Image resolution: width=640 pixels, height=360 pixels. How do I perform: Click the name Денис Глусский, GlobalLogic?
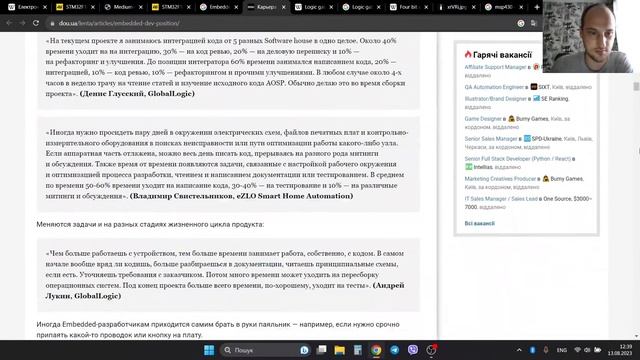[137, 93]
